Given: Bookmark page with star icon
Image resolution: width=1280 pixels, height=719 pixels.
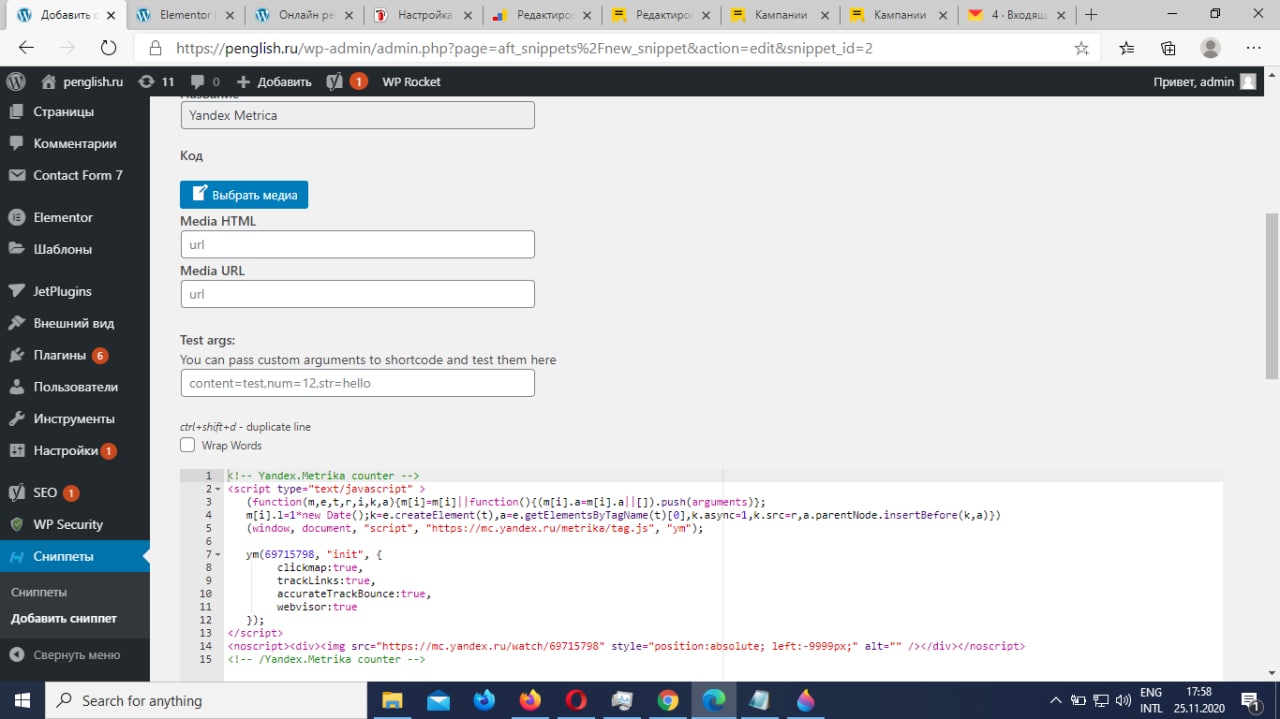Looking at the screenshot, I should pos(1081,48).
